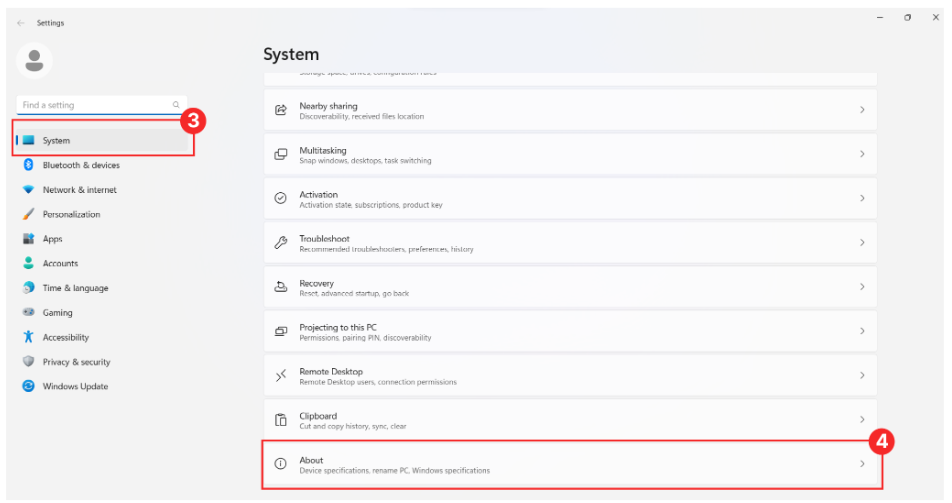Click the Personalization brush icon
The image size is (952, 503).
(x=29, y=214)
